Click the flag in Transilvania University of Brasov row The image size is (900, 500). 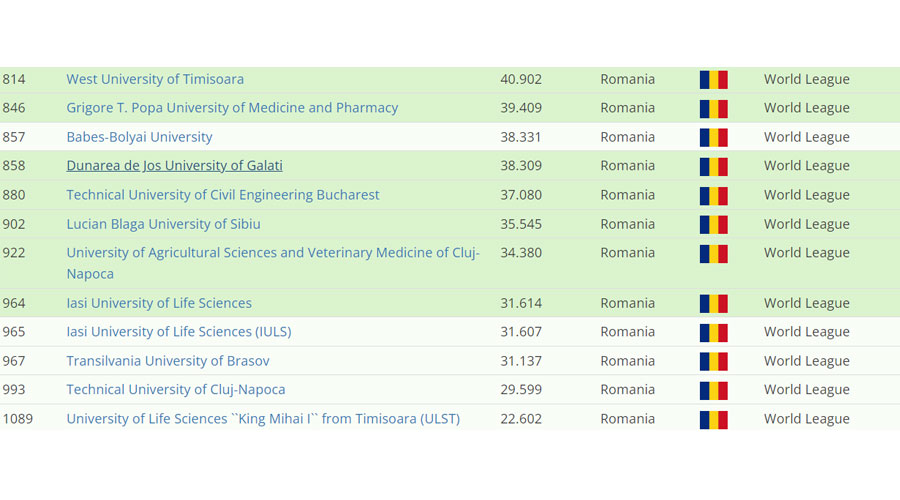point(713,362)
